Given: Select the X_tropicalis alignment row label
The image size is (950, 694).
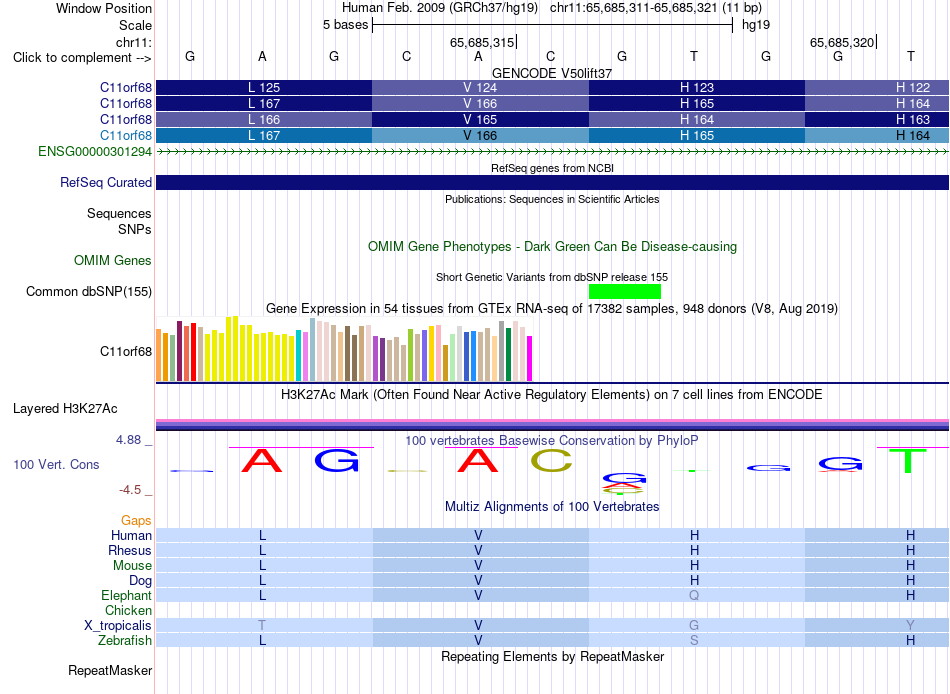Looking at the screenshot, I should tap(118, 626).
